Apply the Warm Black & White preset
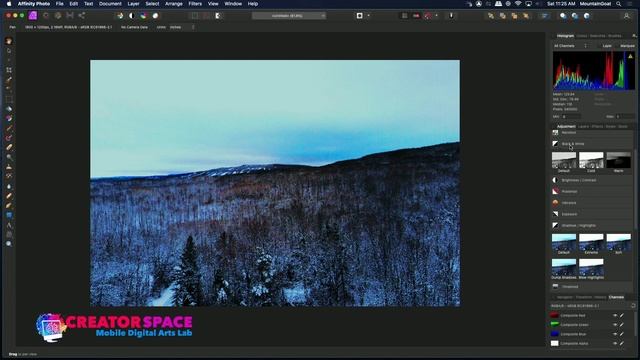Screen dimensions: 640x360 click(618, 162)
